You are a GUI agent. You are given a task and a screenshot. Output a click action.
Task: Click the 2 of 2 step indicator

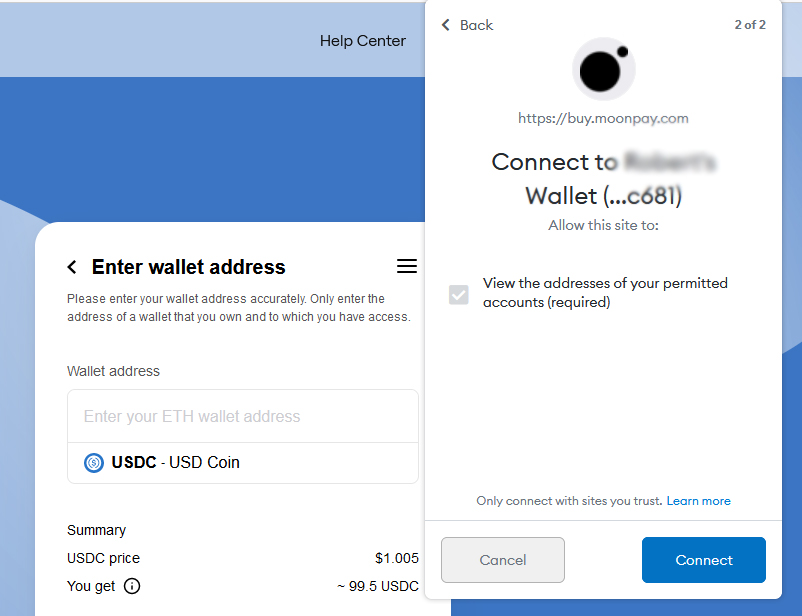click(x=750, y=25)
